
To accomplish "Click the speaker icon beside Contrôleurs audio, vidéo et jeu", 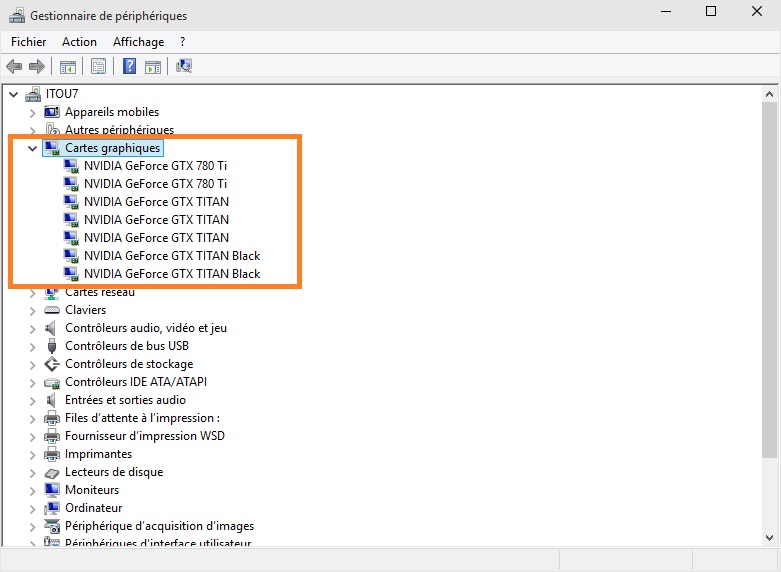I will pos(50,328).
